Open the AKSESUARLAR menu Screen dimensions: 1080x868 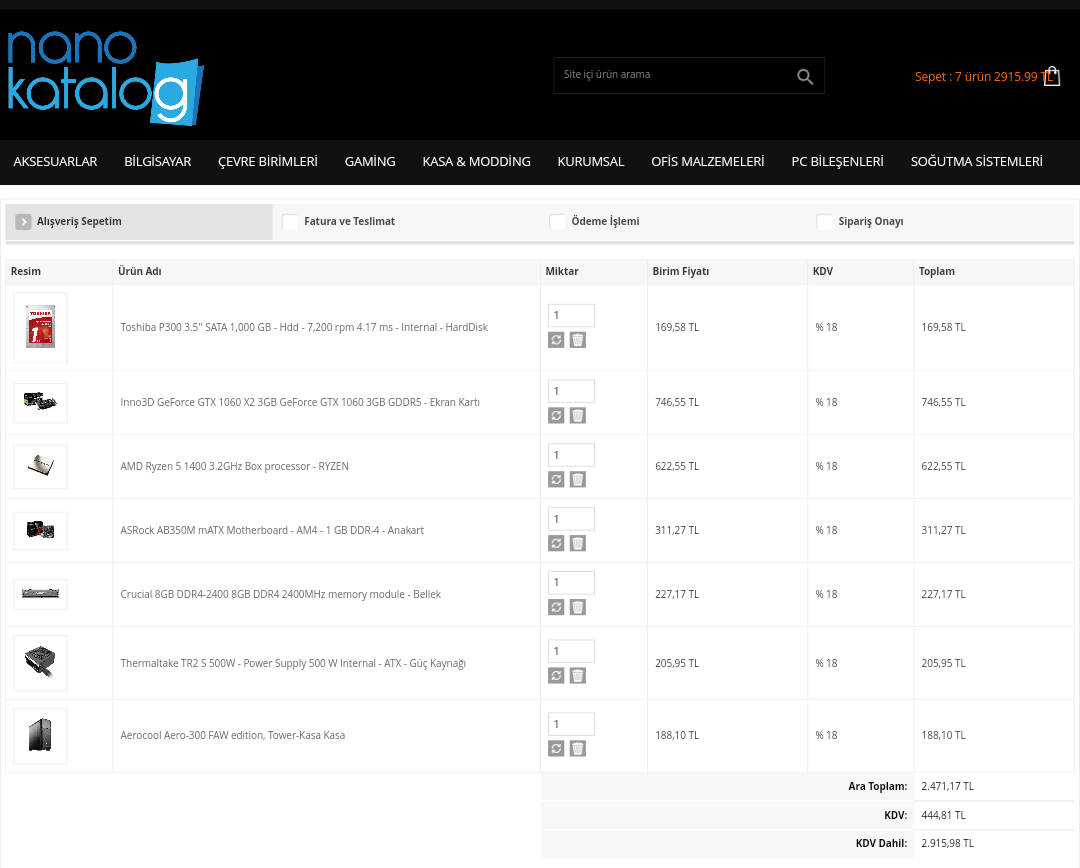pyautogui.click(x=55, y=162)
